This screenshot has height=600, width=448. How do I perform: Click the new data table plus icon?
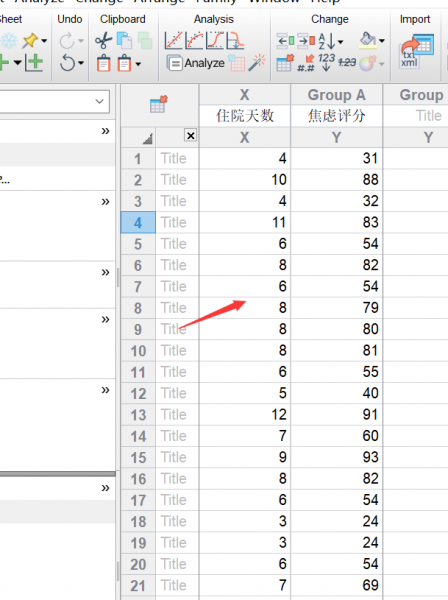pyautogui.click(x=34, y=62)
